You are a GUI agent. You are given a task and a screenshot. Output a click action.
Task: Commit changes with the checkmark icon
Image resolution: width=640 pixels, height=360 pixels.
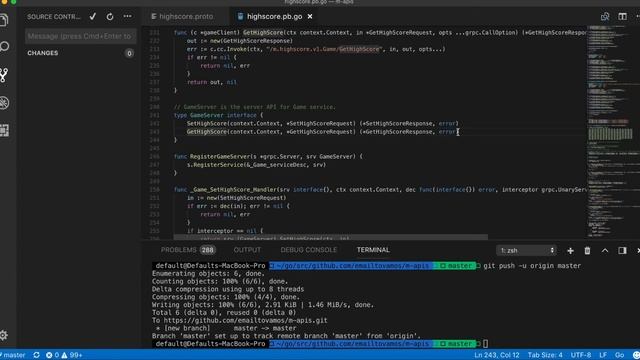(93, 17)
